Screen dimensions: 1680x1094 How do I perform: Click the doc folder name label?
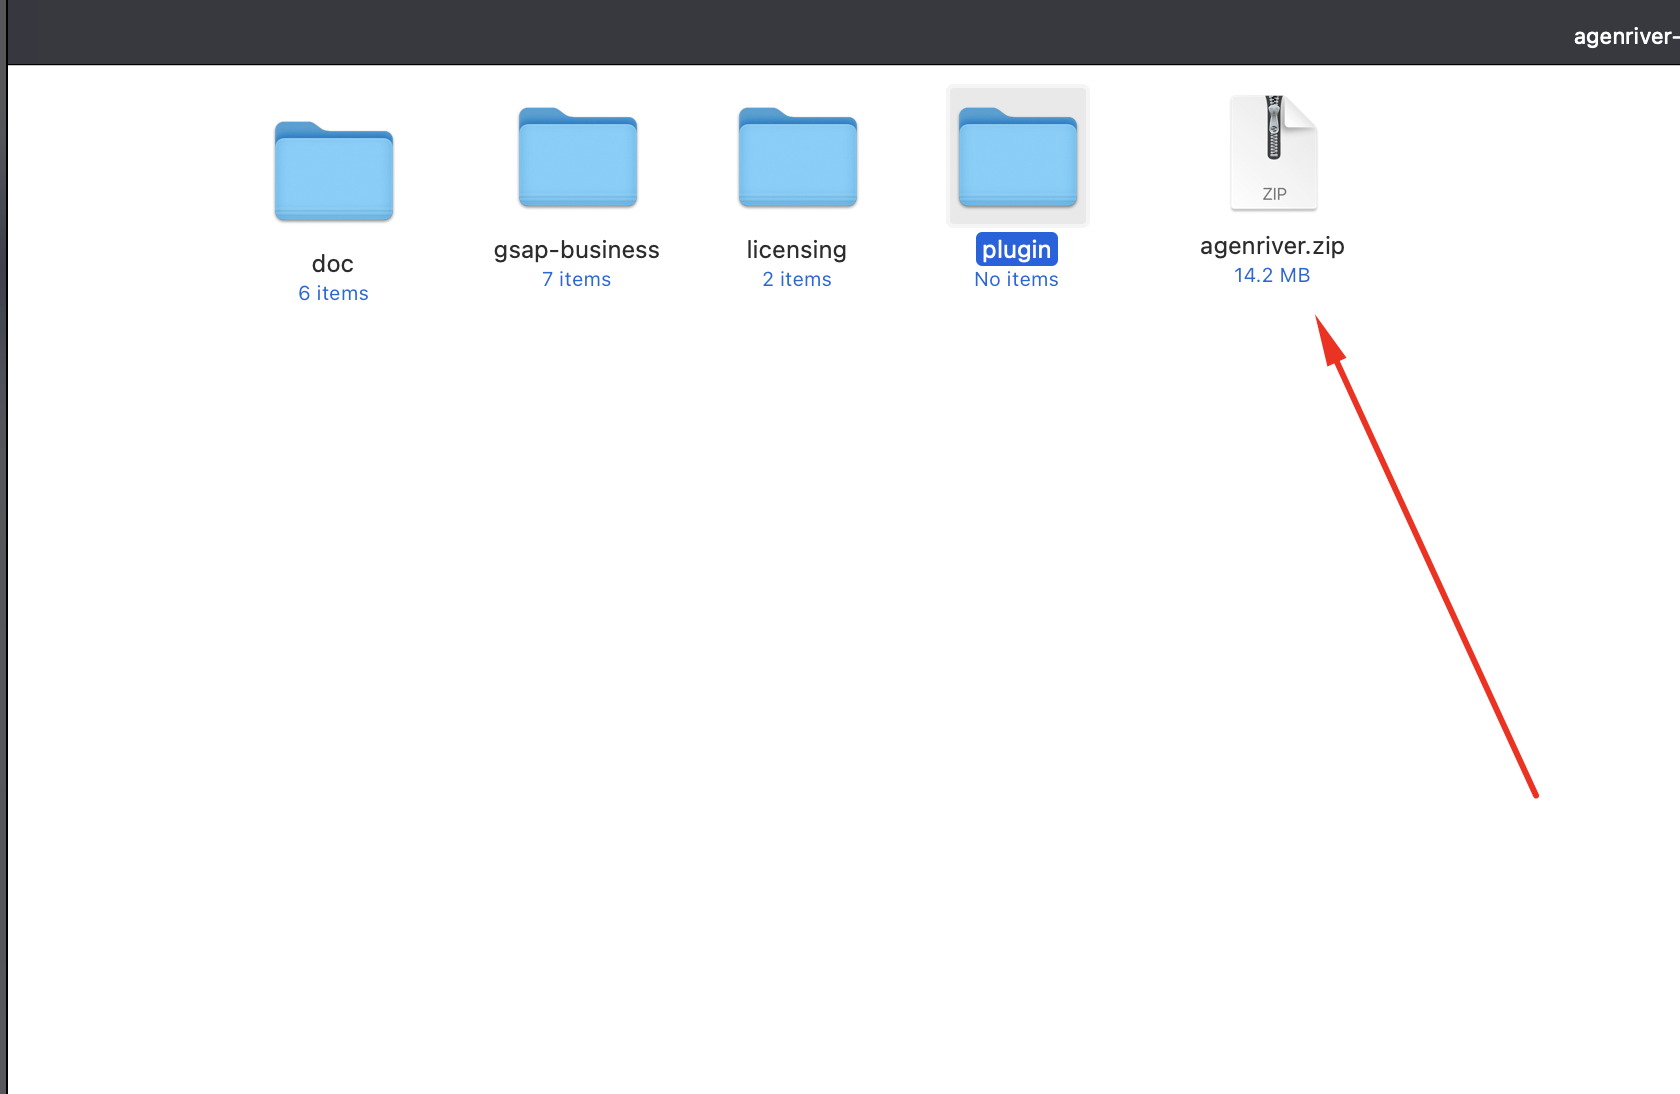[333, 264]
